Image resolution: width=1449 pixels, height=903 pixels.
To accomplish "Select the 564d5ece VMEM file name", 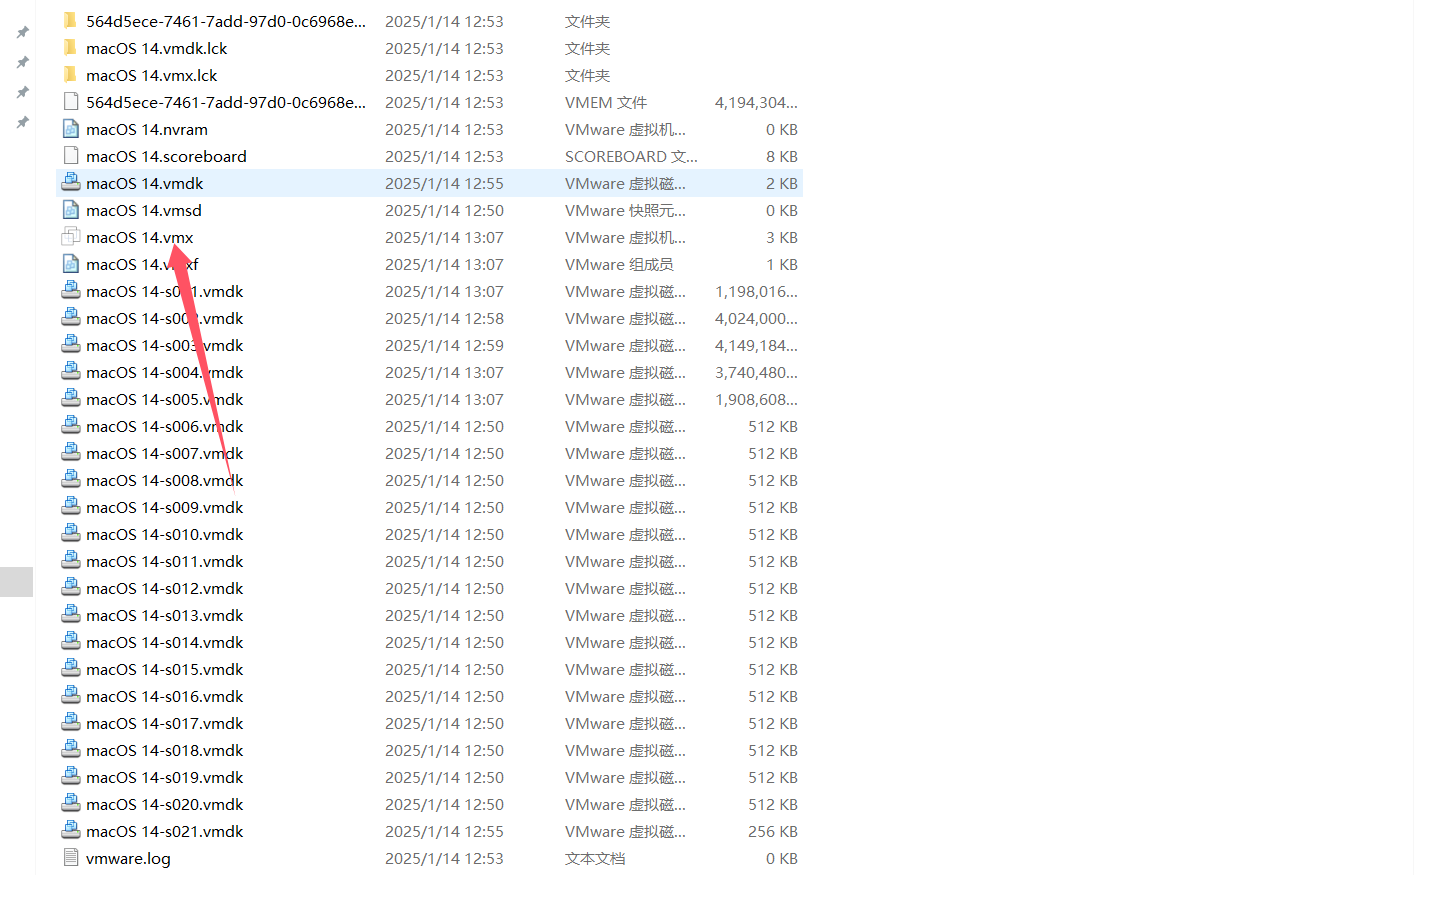I will click(x=226, y=102).
